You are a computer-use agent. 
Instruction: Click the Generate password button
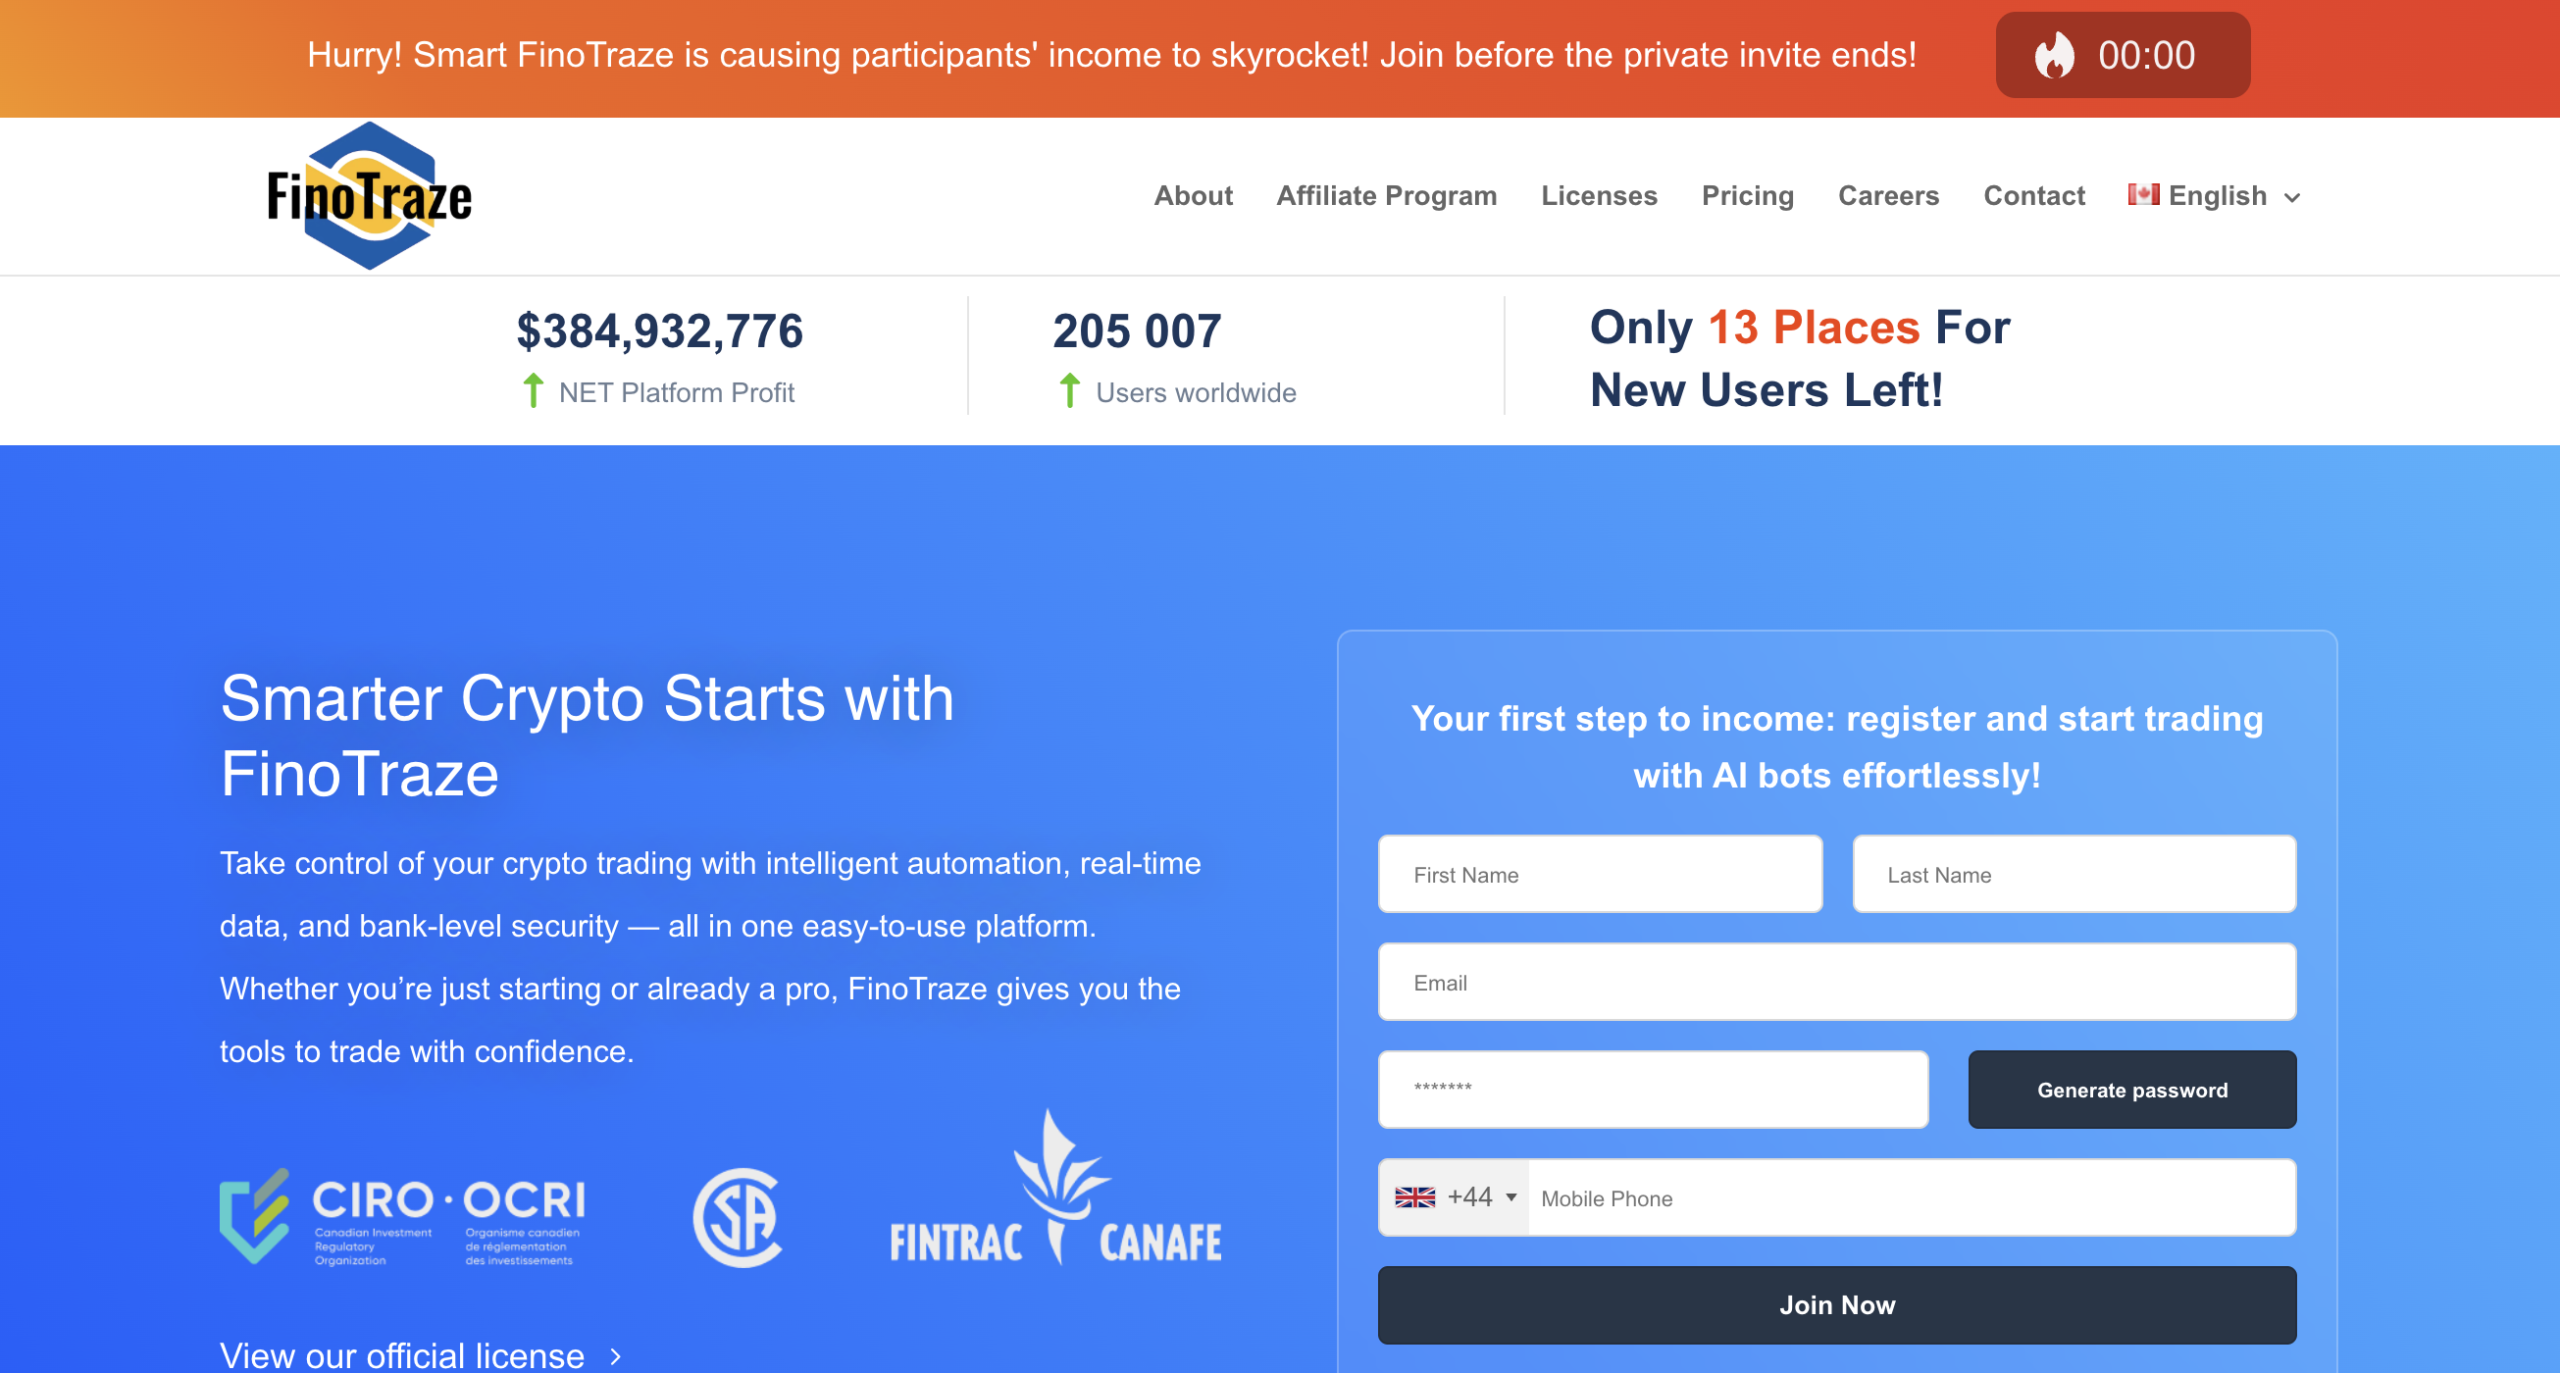2132,1089
